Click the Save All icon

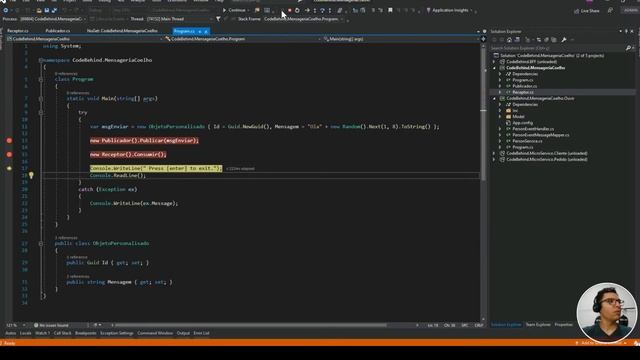point(54,10)
